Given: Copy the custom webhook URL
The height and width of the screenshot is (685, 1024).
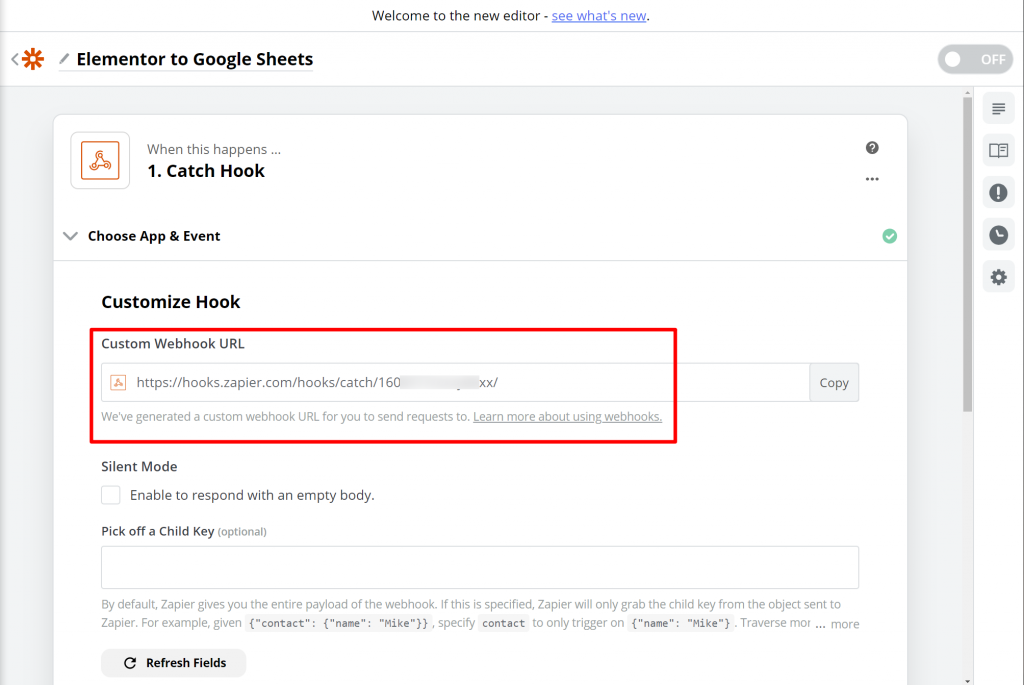Looking at the screenshot, I should coord(833,383).
